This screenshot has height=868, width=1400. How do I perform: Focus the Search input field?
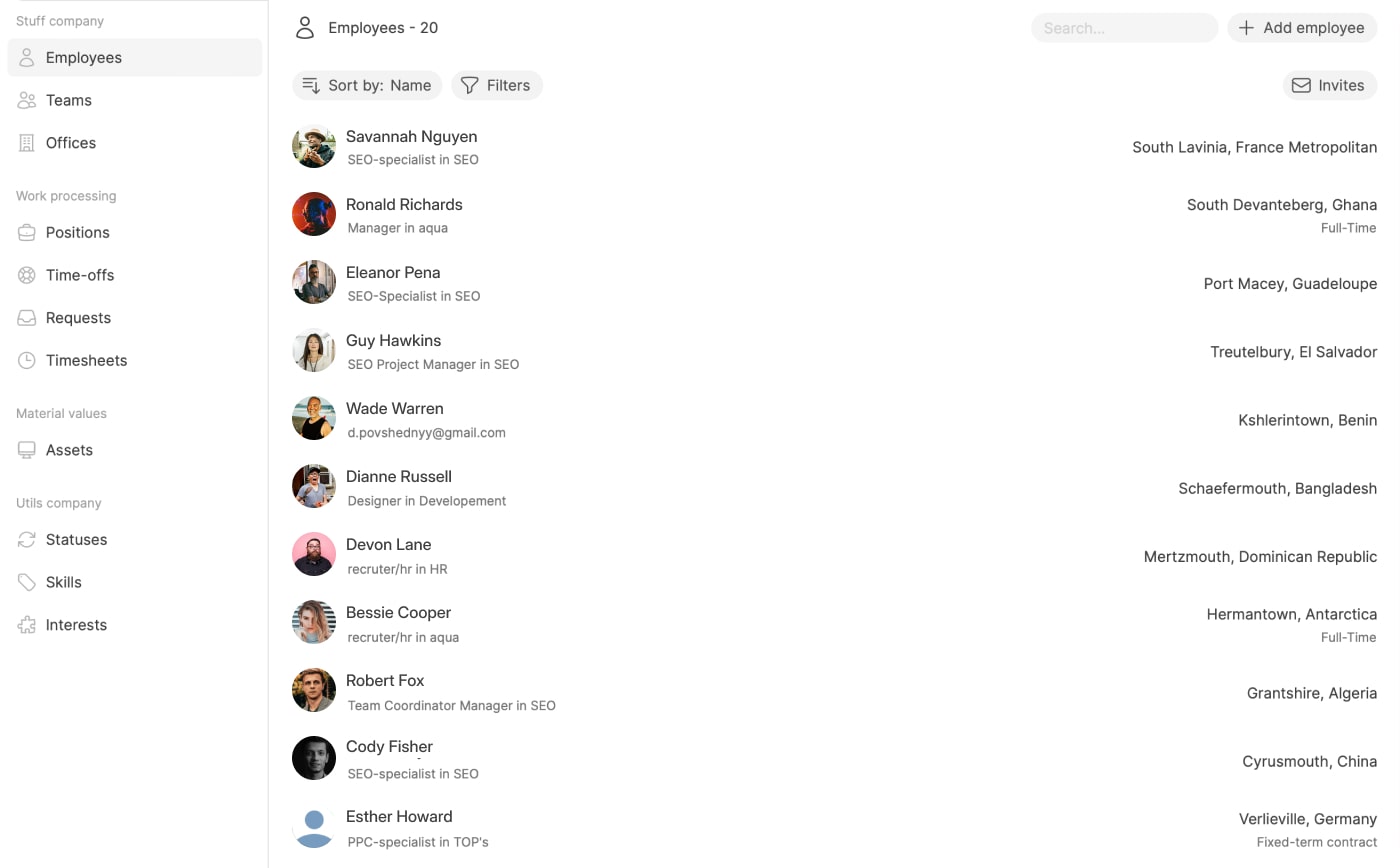[x=1125, y=28]
